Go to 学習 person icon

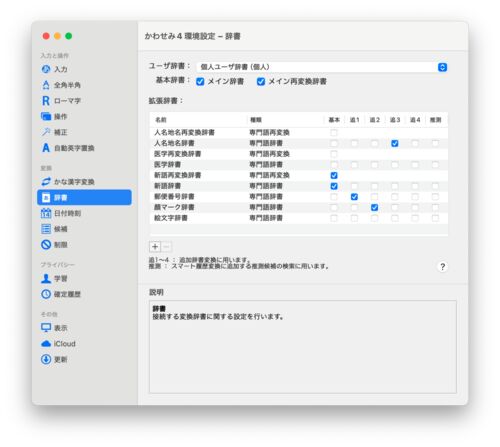46,278
